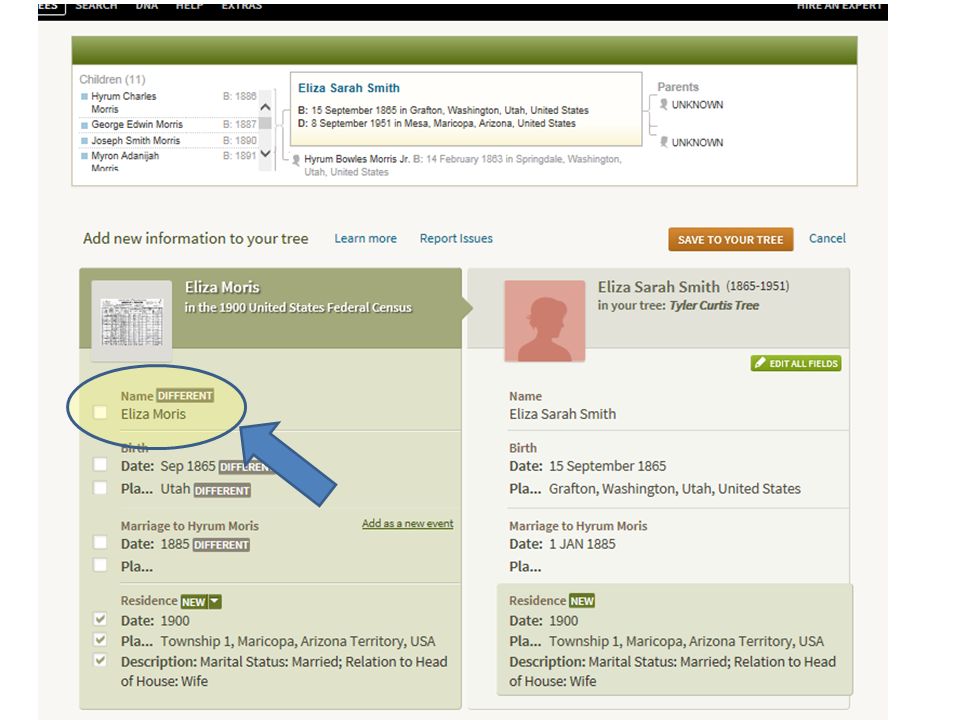Screen dimensions: 960x720
Task: Click Tyler Curtis Tree name text
Action: 714,306
